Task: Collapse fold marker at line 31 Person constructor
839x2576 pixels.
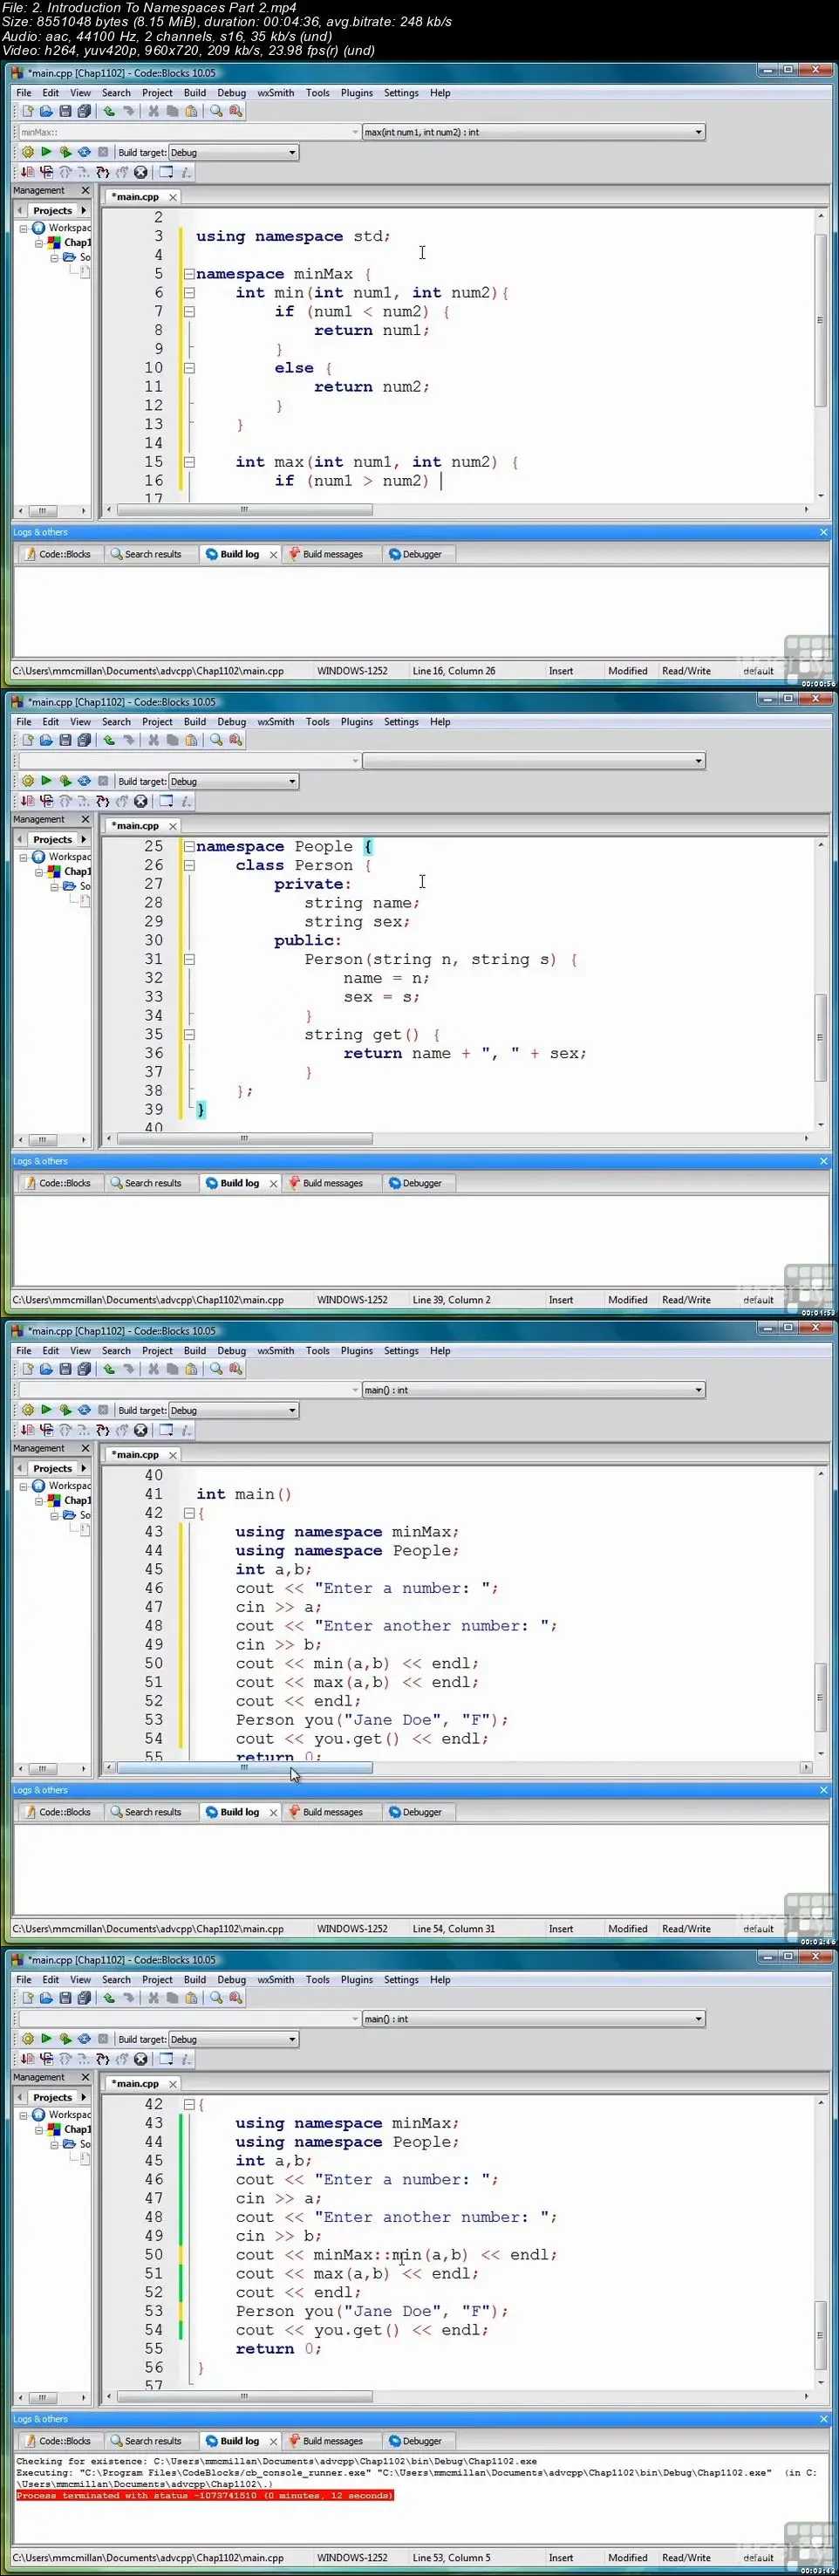Action: pyautogui.click(x=188, y=959)
